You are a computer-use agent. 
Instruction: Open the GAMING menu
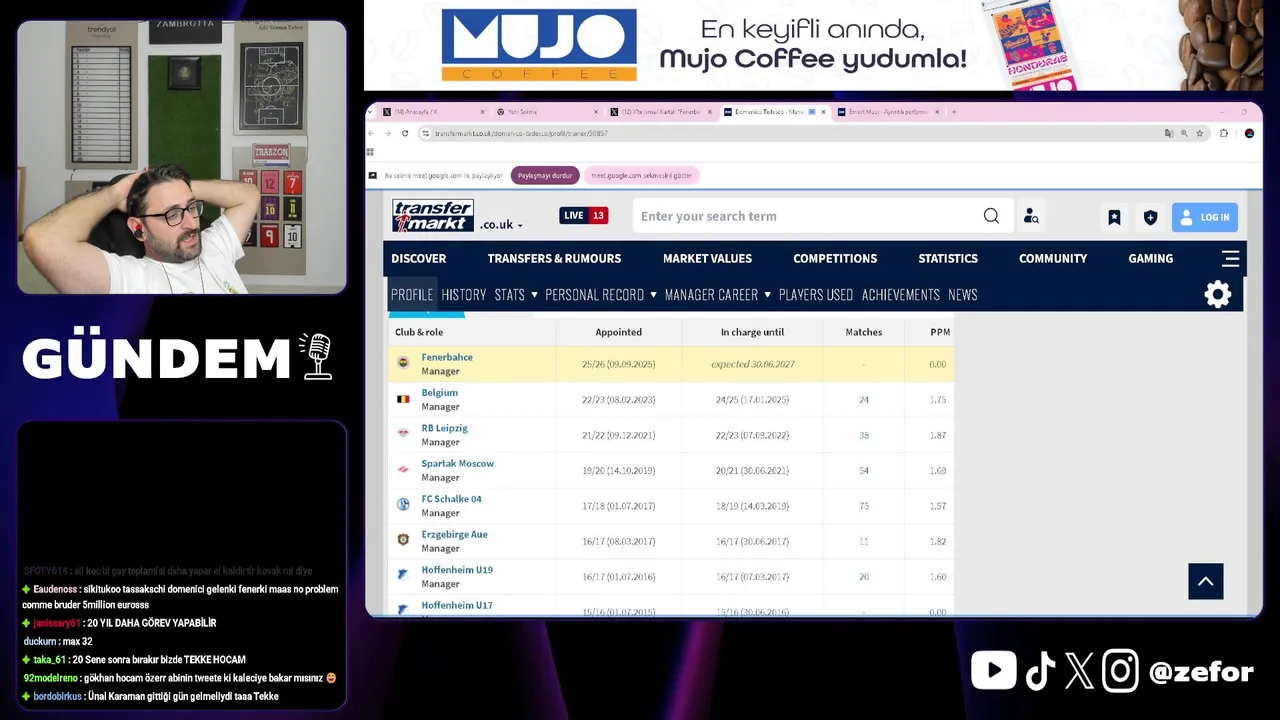(1151, 258)
